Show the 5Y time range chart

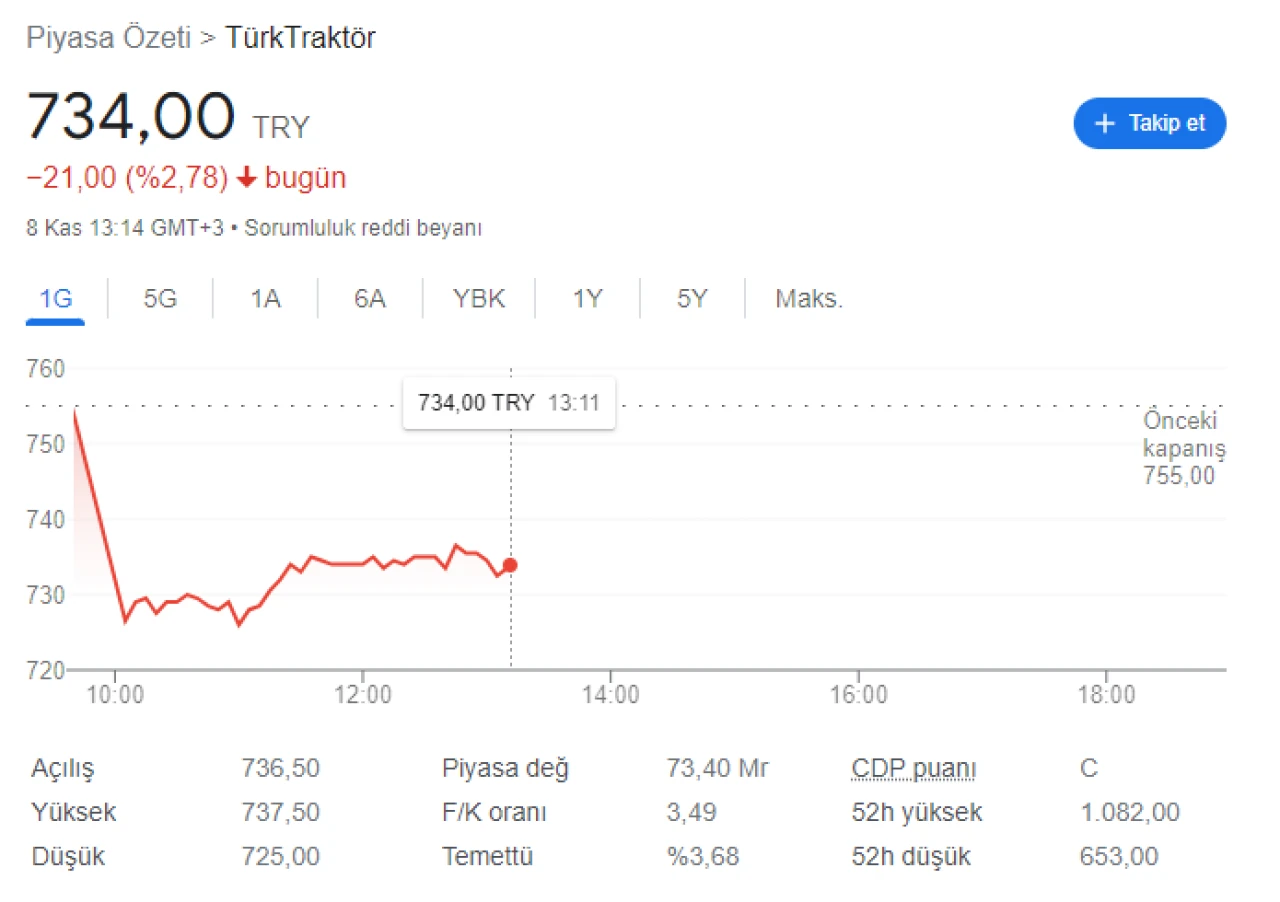coord(692,299)
